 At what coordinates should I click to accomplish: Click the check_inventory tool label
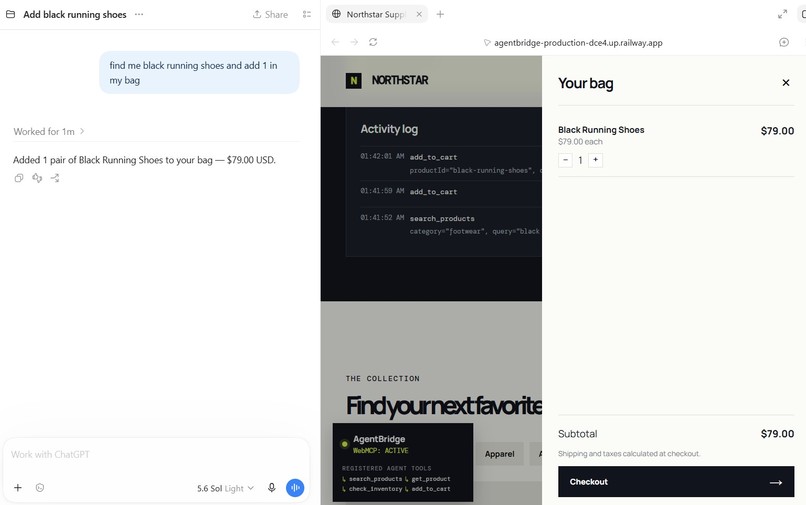[x=375, y=489]
